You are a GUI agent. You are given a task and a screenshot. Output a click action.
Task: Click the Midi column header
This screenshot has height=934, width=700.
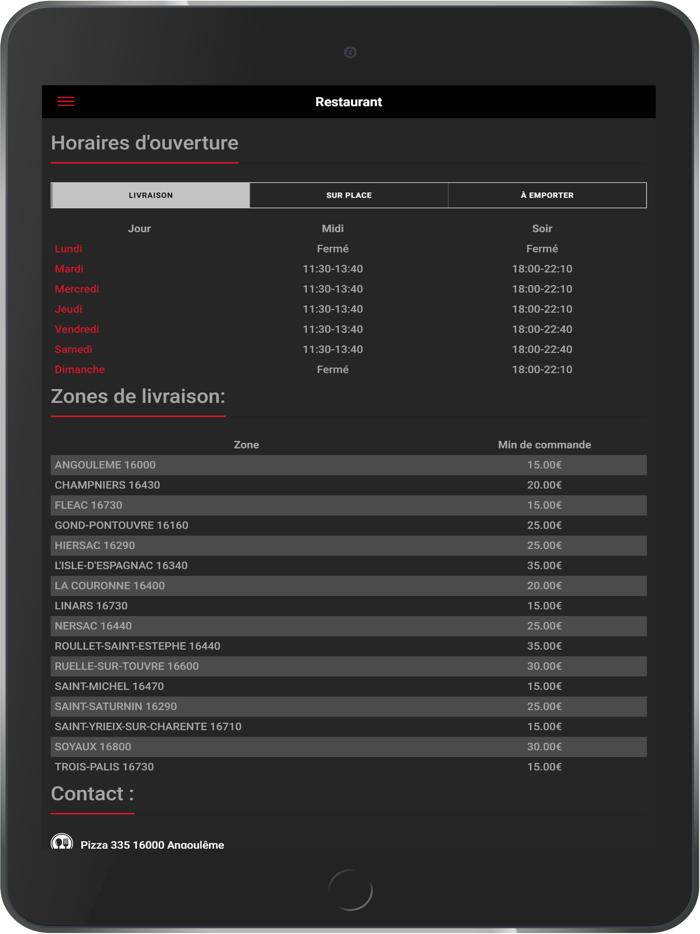coord(332,229)
